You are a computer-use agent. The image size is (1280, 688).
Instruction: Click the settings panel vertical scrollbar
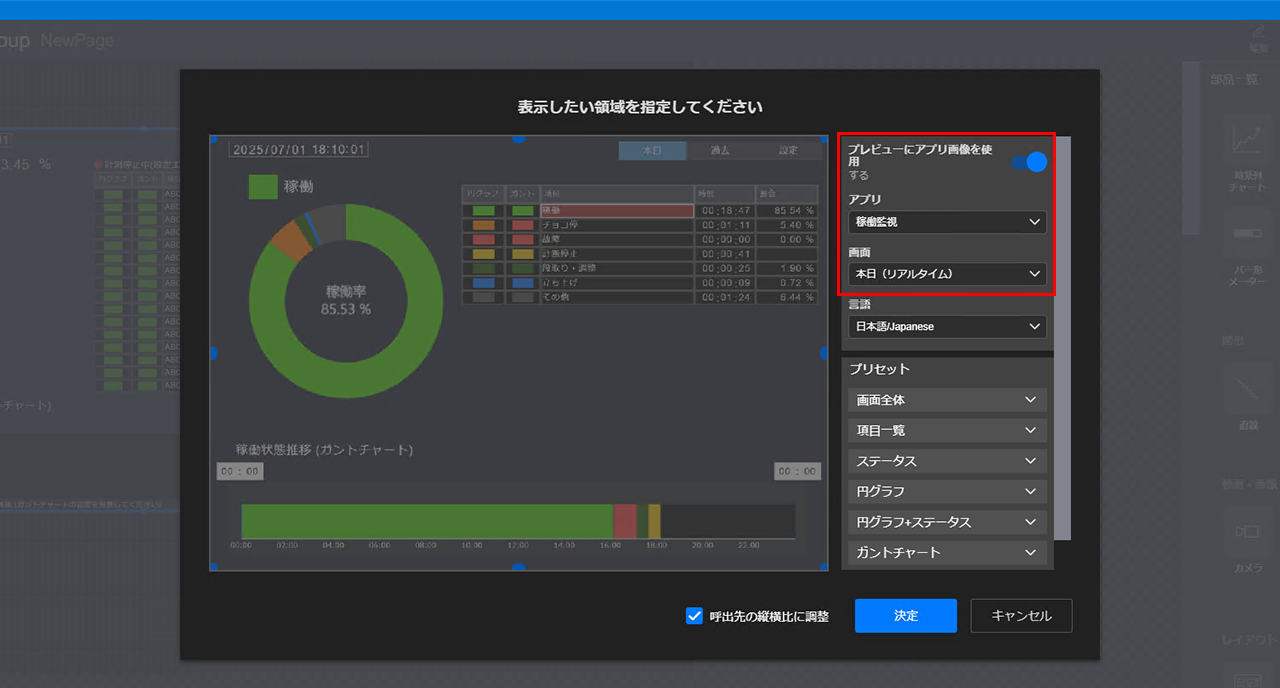tap(1062, 338)
